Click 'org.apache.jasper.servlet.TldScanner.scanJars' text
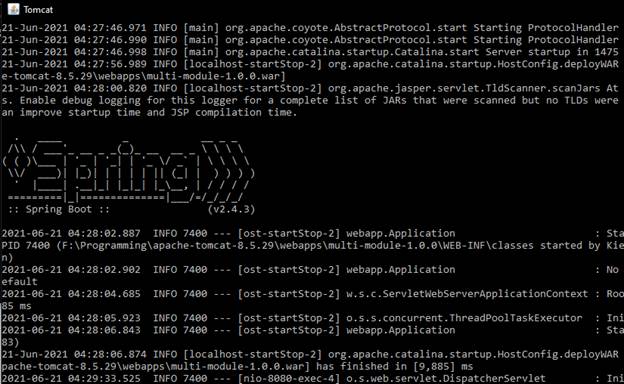The image size is (624, 384). click(464, 88)
